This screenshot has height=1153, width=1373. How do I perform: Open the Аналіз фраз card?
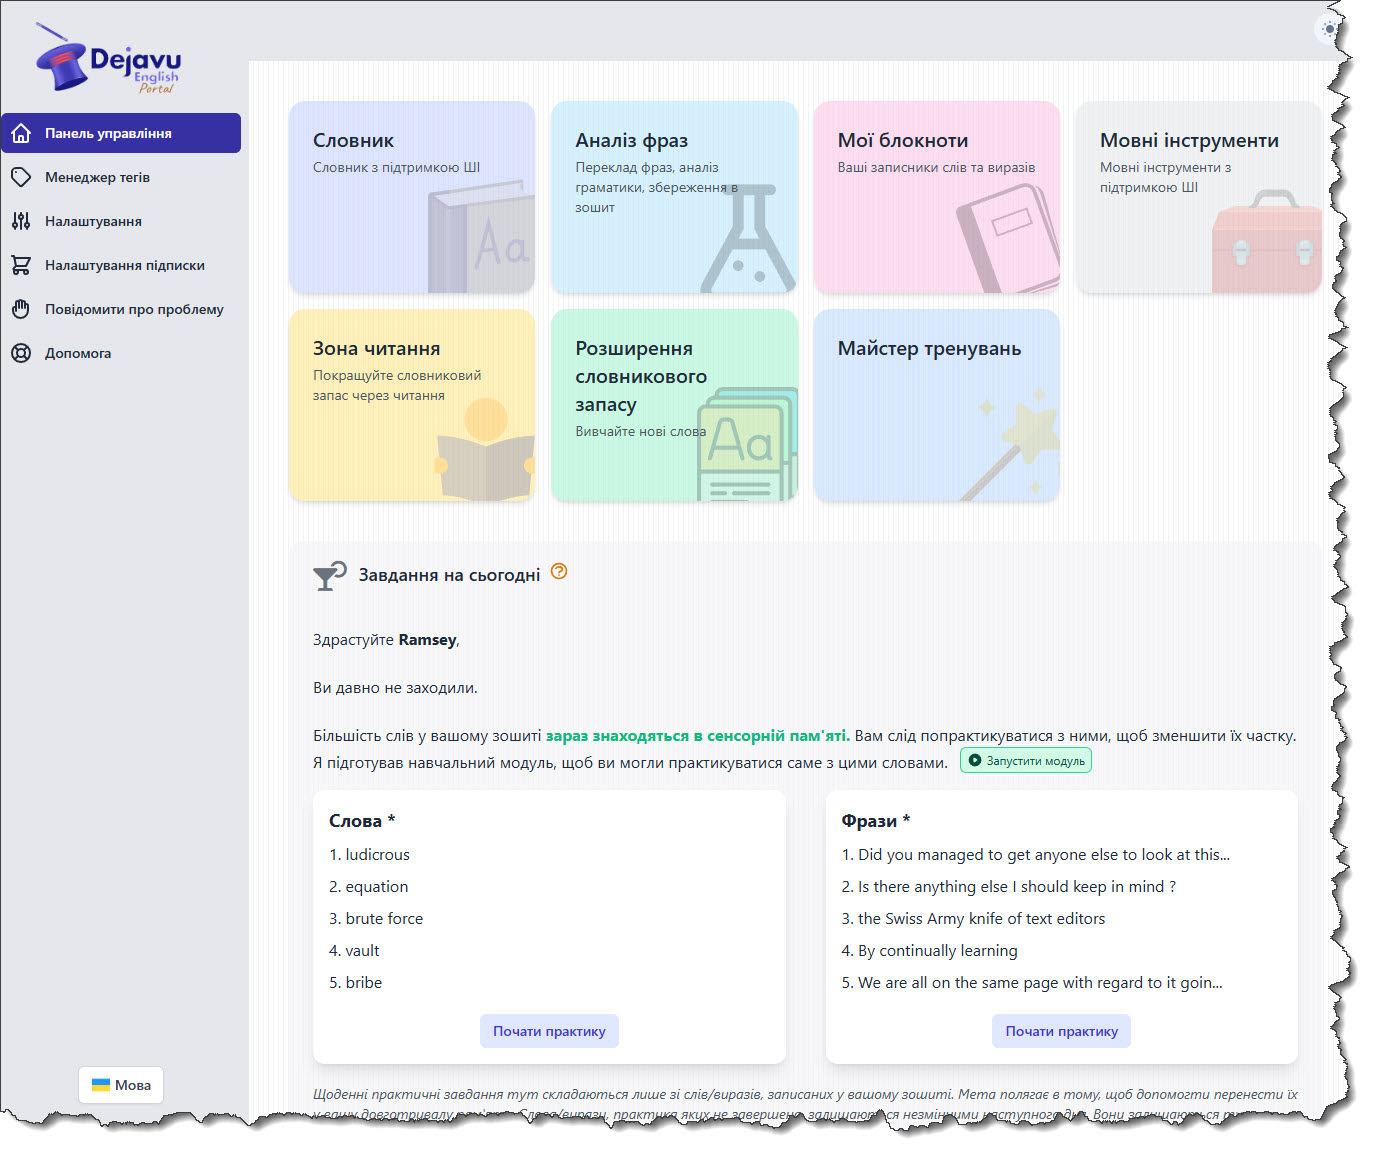674,197
